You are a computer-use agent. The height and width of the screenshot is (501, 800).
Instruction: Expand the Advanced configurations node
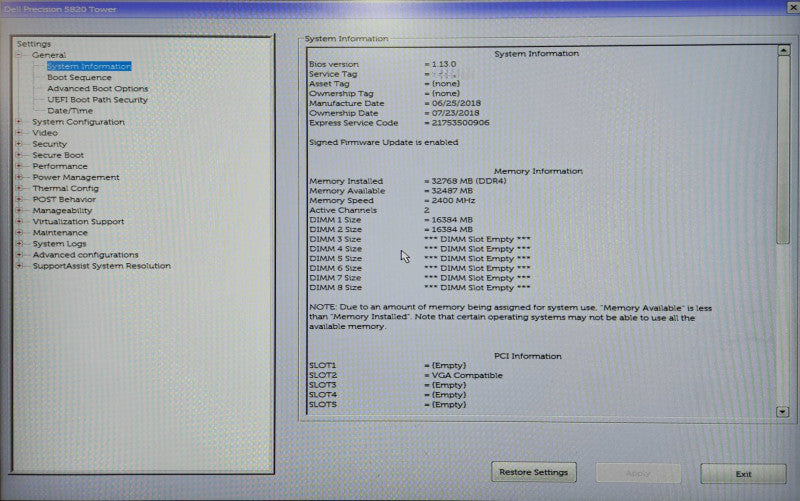(x=19, y=255)
